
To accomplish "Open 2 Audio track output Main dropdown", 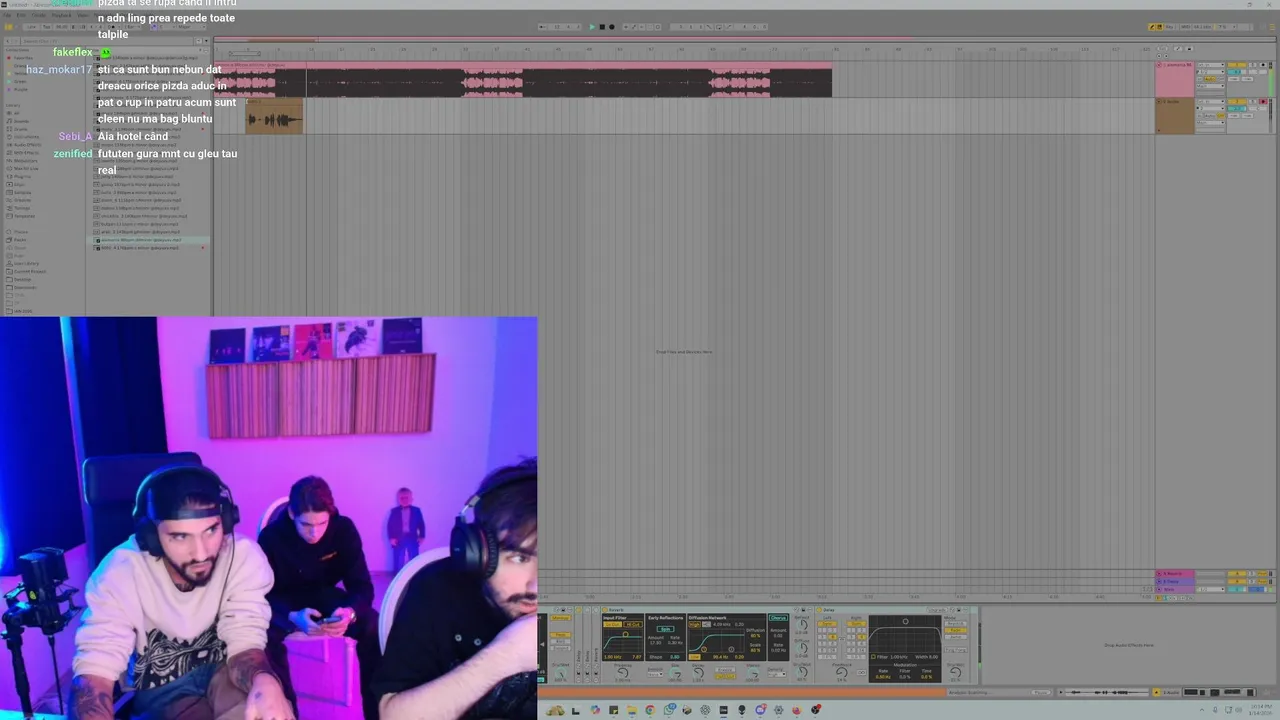I will pyautogui.click(x=1210, y=122).
